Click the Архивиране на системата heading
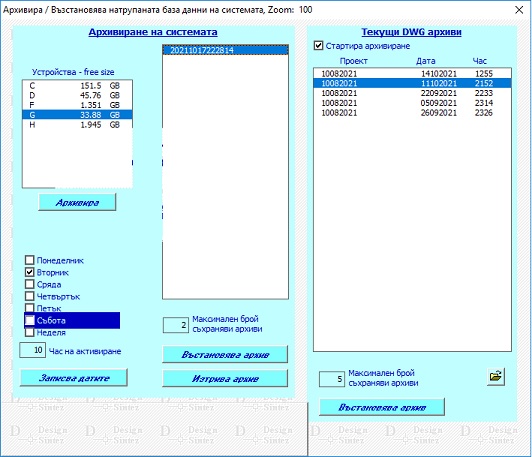532x457 pixels. 153,32
